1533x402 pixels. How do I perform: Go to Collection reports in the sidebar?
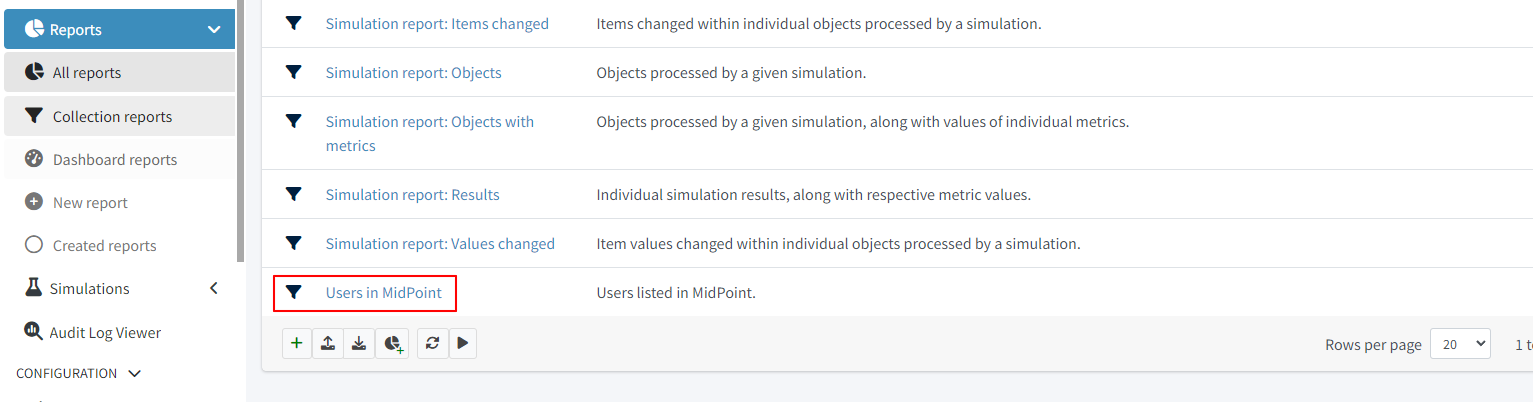click(x=112, y=117)
